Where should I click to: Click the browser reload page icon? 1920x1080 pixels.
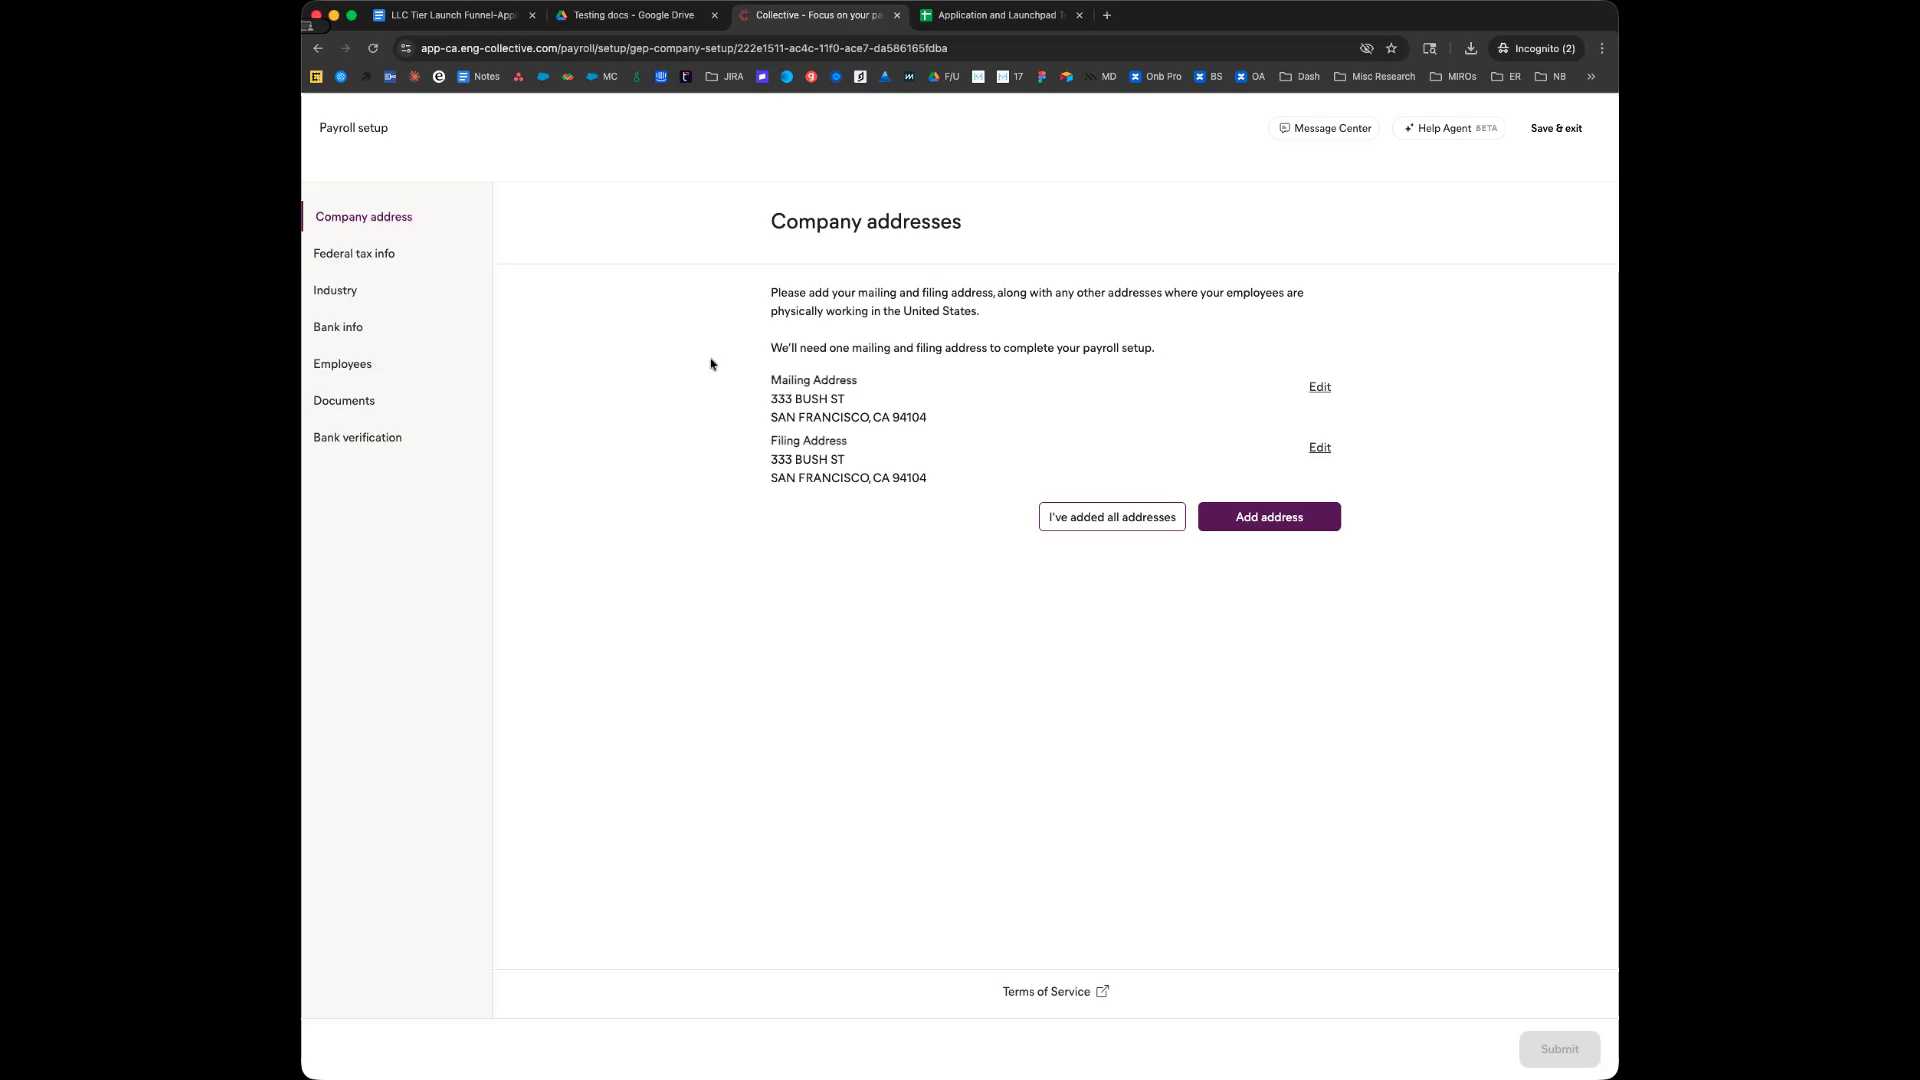tap(373, 48)
